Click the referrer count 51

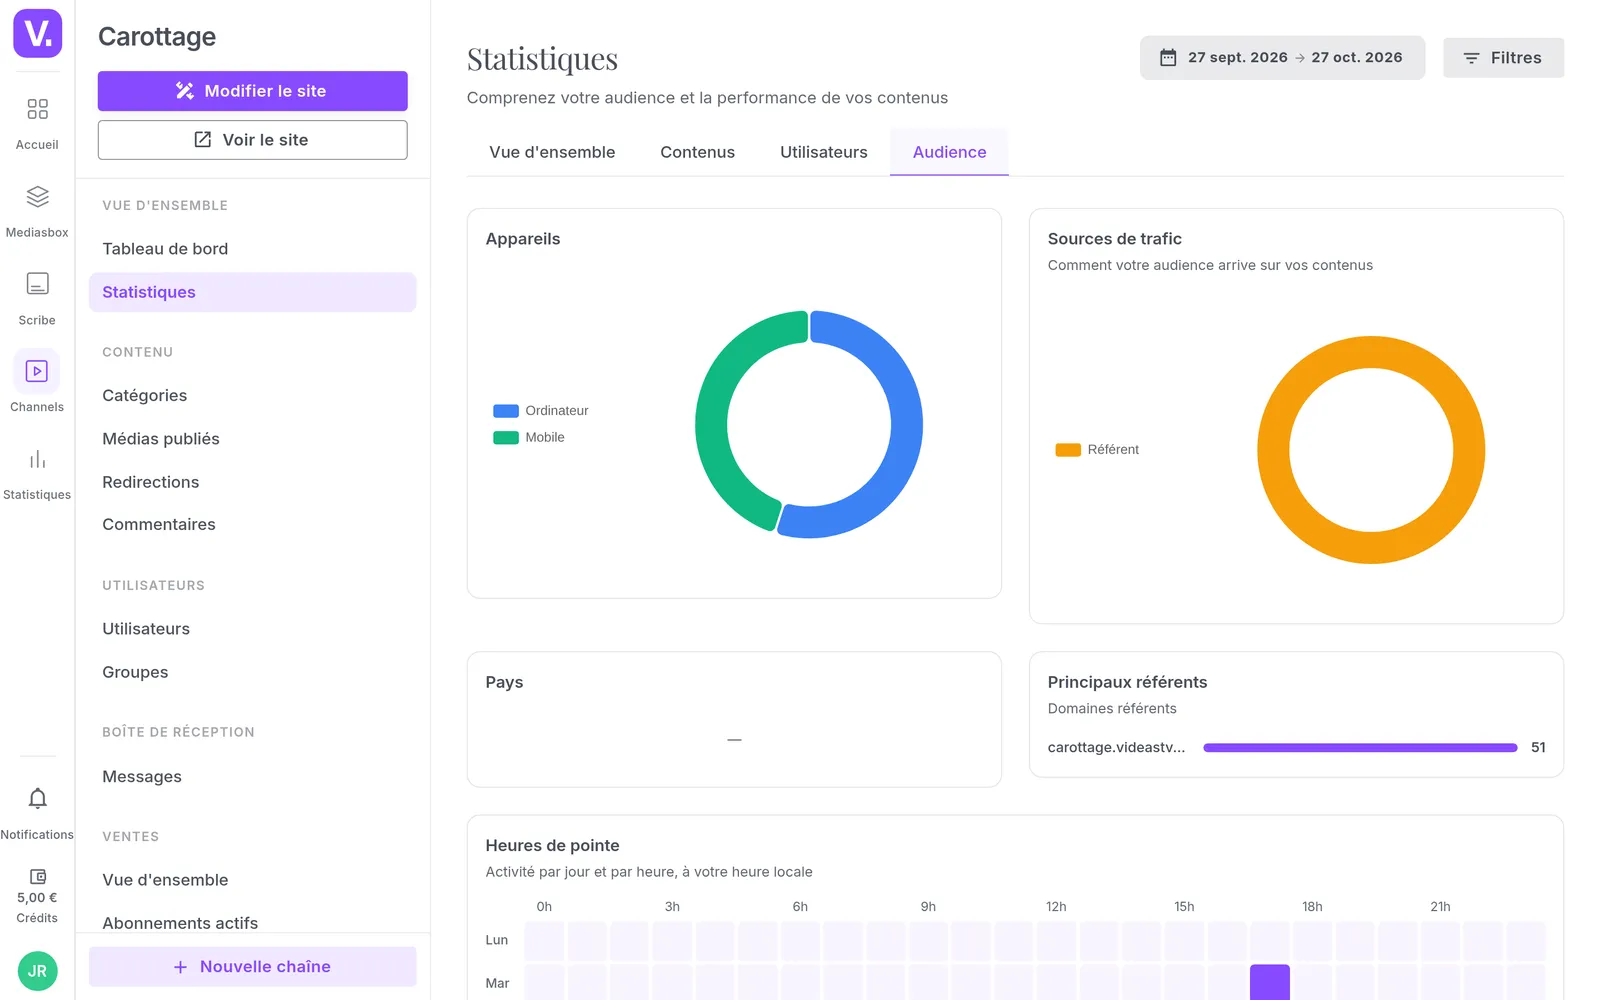(1538, 748)
